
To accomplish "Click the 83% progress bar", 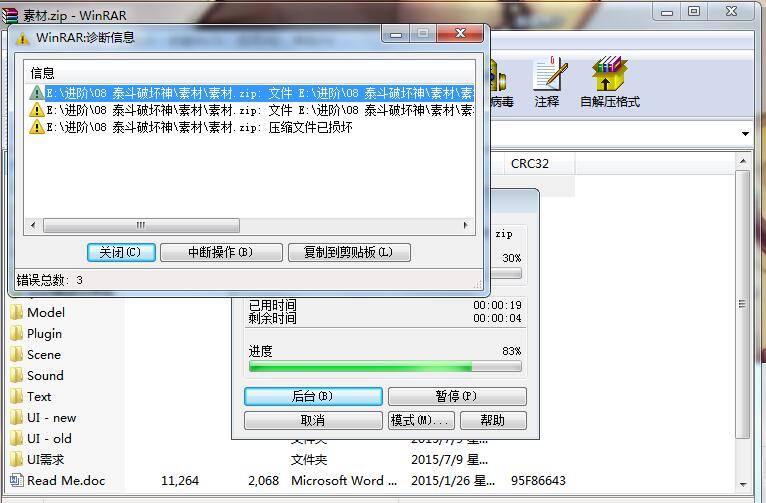I will pyautogui.click(x=385, y=366).
